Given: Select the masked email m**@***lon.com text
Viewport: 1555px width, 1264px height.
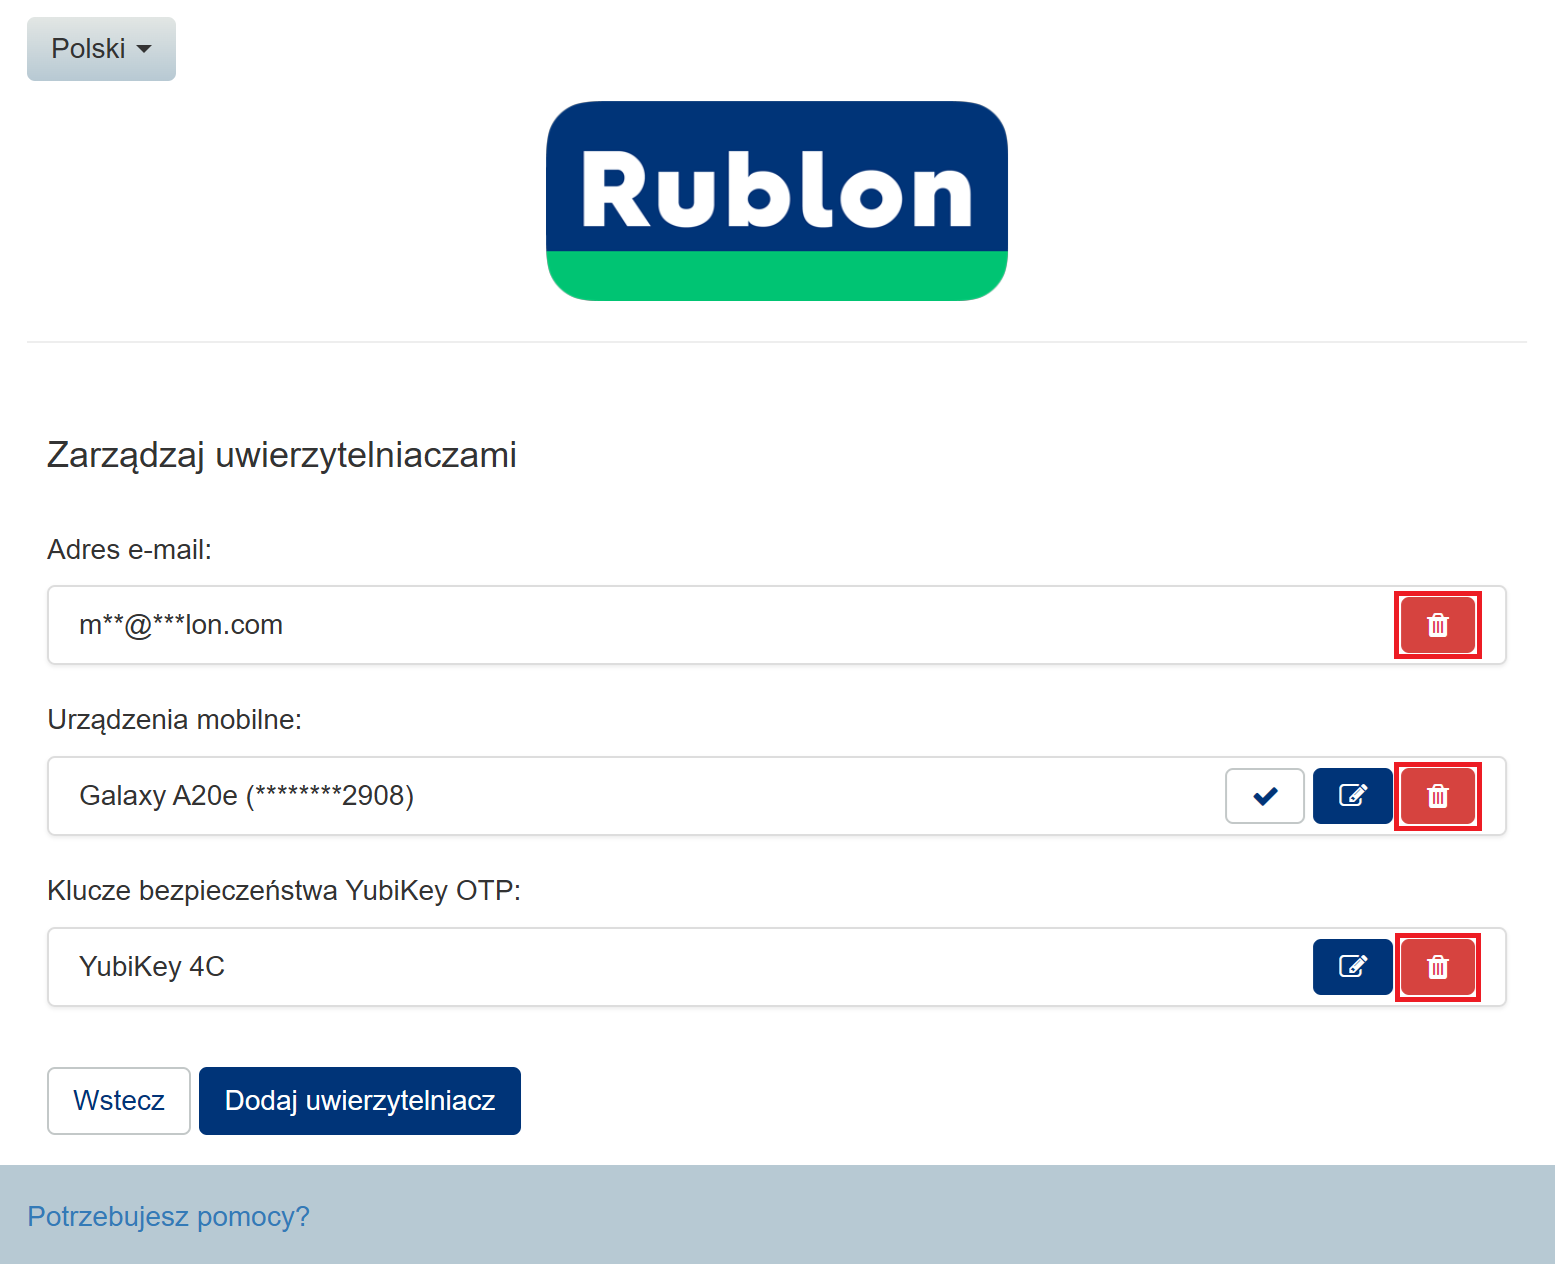Looking at the screenshot, I should (181, 625).
